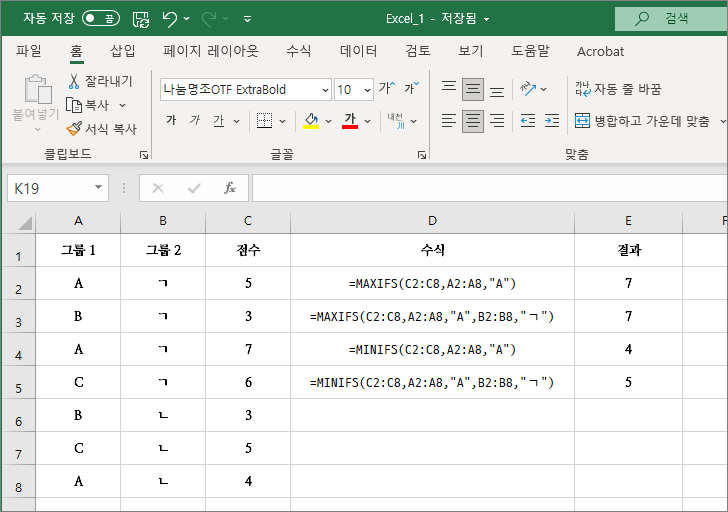Image resolution: width=728 pixels, height=512 pixels.
Task: Click the Redo arrow icon
Action: 209,19
